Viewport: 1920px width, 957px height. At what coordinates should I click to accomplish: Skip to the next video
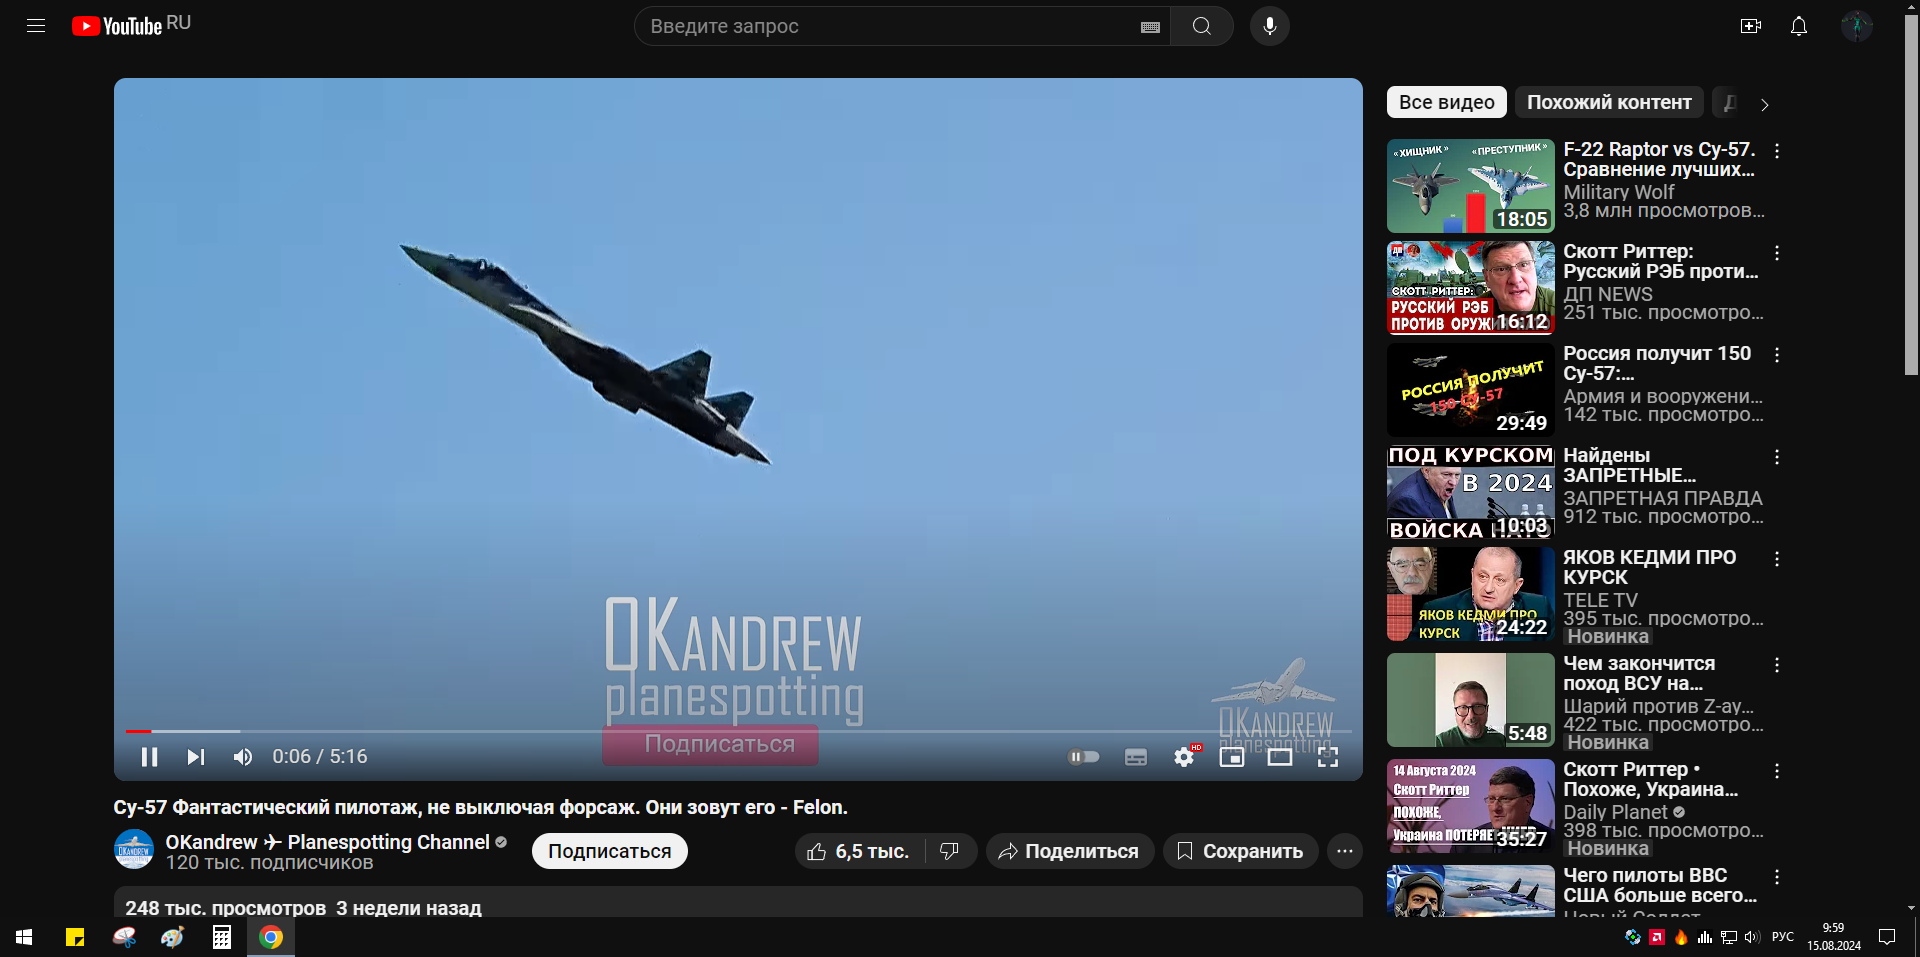[196, 757]
